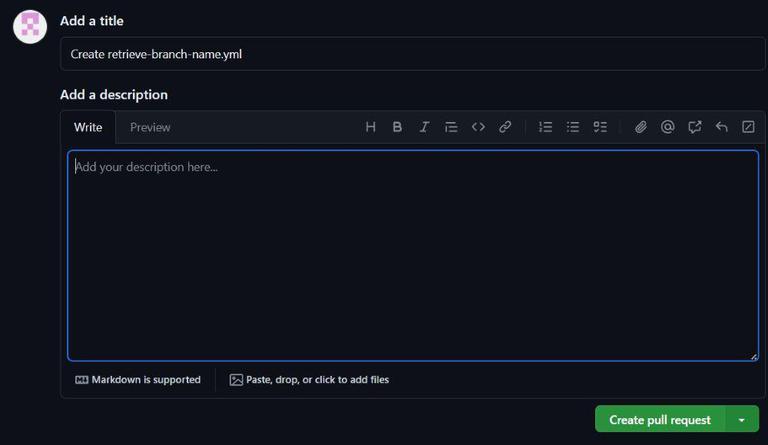Insert a numbered list

coord(546,127)
